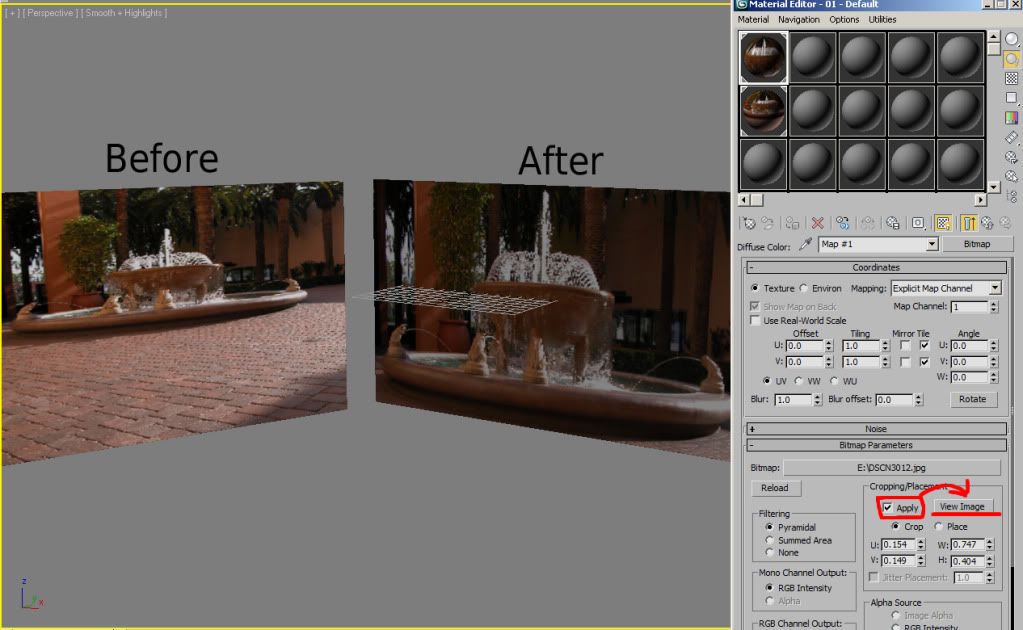Open the Utilities menu
This screenshot has height=630, width=1023.
coord(882,19)
